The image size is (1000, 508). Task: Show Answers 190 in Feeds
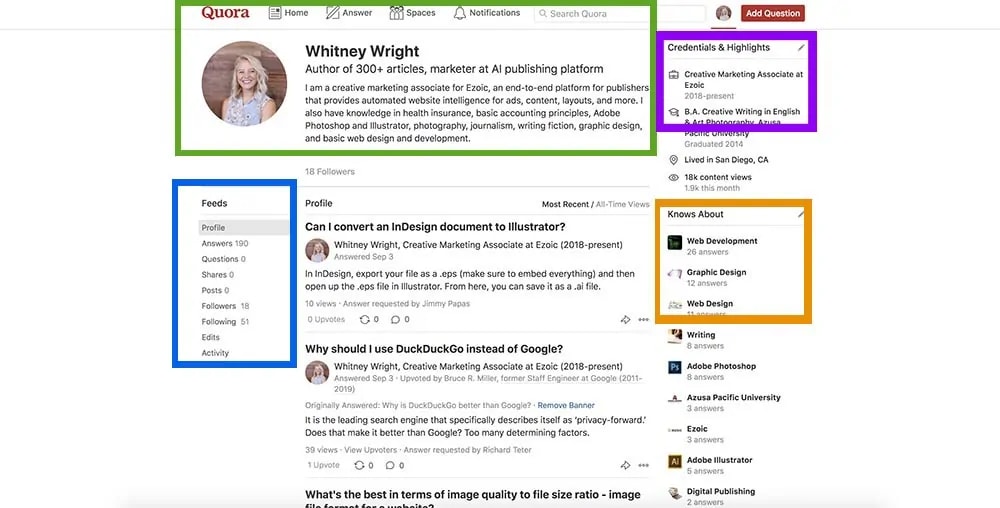point(224,243)
